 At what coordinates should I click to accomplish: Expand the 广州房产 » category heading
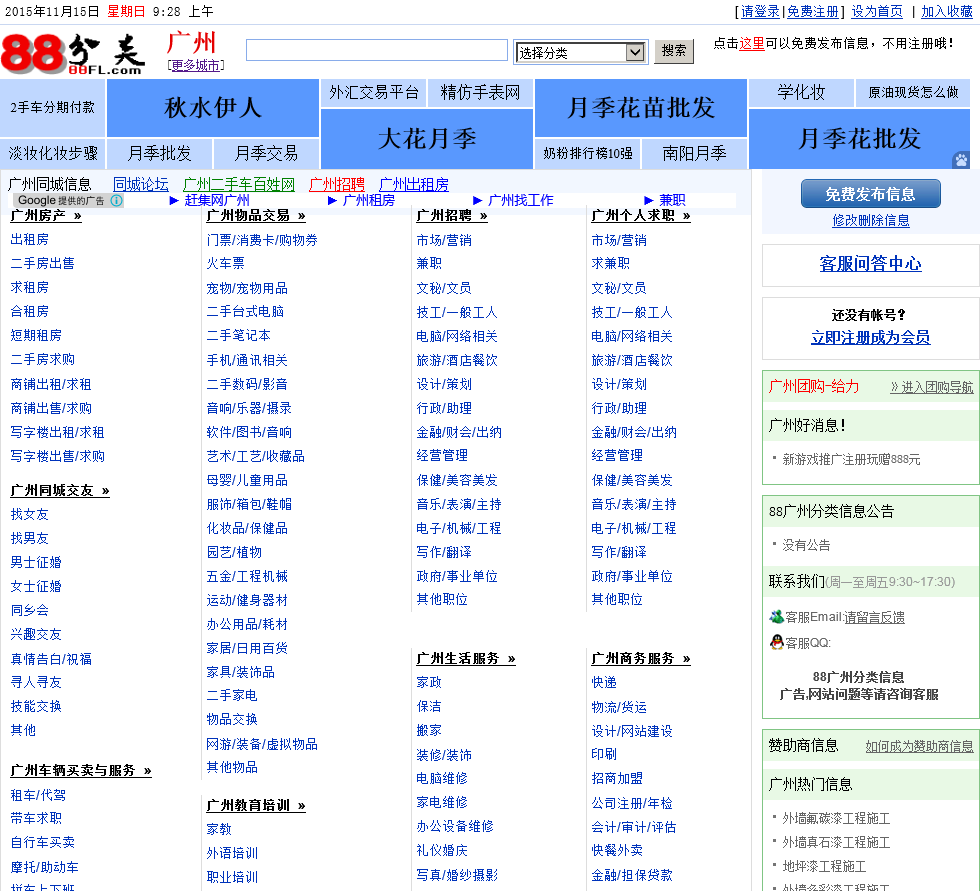[x=46, y=216]
